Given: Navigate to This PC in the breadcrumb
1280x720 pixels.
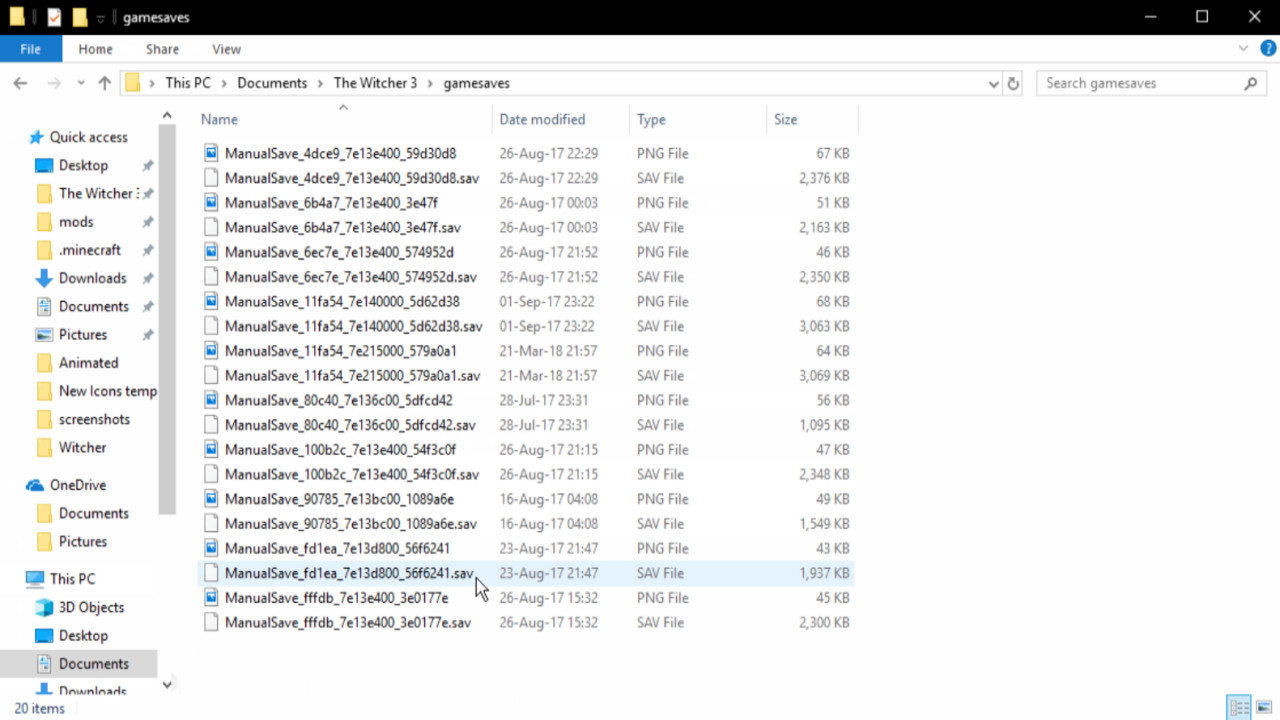Looking at the screenshot, I should pyautogui.click(x=188, y=83).
